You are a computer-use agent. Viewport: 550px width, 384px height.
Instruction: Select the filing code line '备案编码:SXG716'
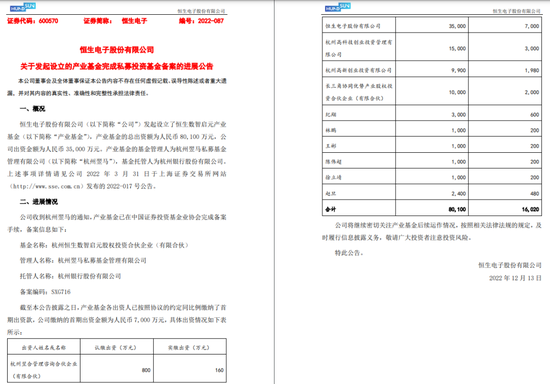tap(45, 292)
